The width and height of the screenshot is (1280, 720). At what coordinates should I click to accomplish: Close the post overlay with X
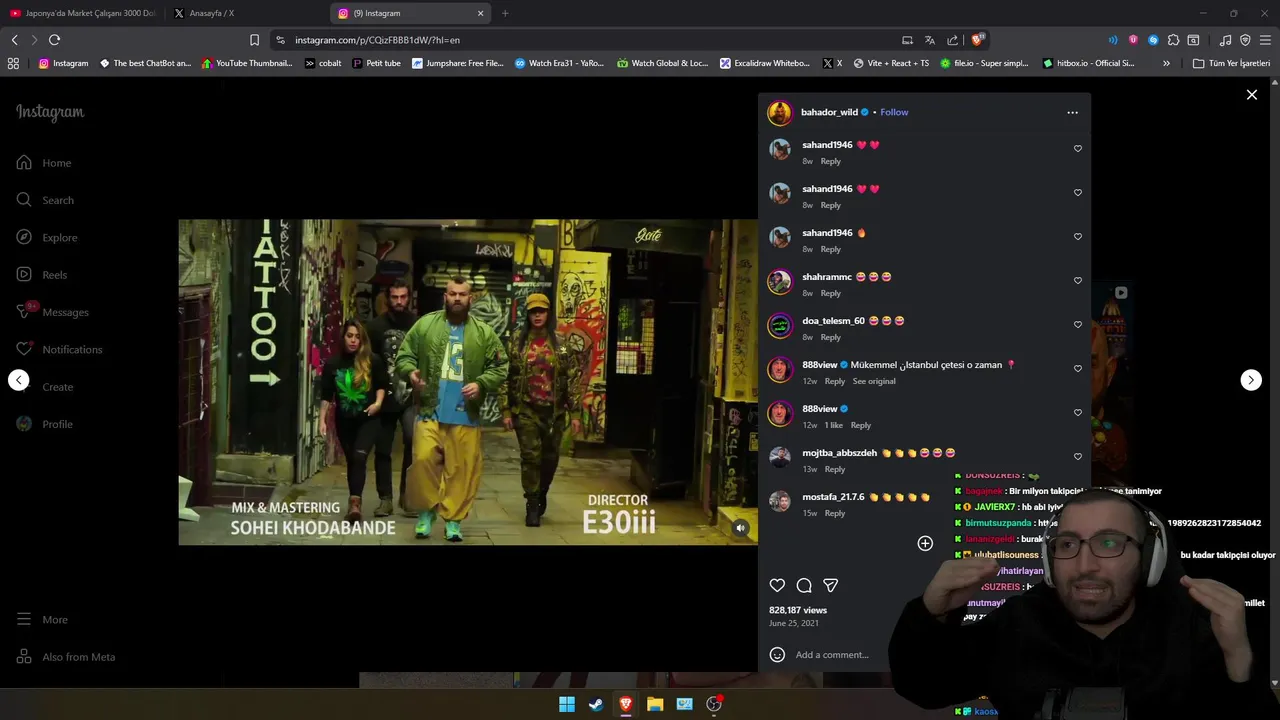[x=1251, y=95]
